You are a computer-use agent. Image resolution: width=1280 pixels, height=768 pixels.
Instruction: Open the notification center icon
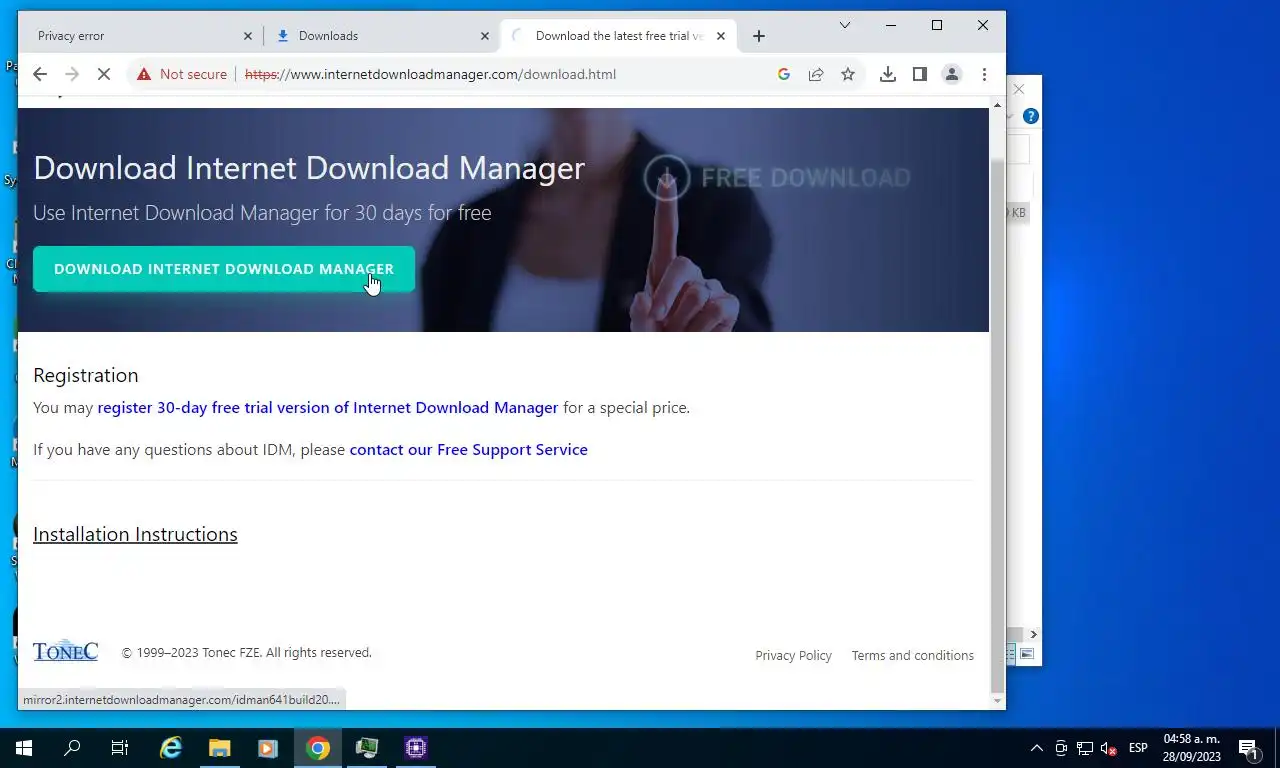(1248, 748)
